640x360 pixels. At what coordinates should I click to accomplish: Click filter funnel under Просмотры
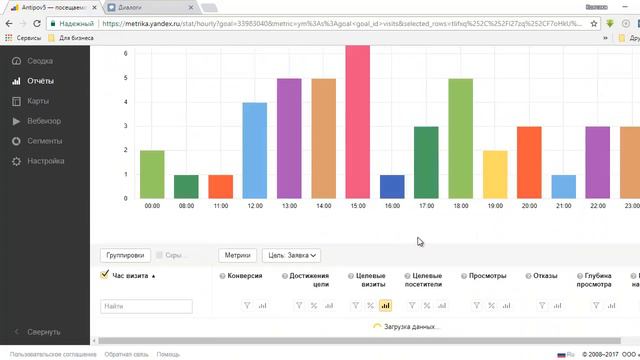pyautogui.click(x=476, y=305)
